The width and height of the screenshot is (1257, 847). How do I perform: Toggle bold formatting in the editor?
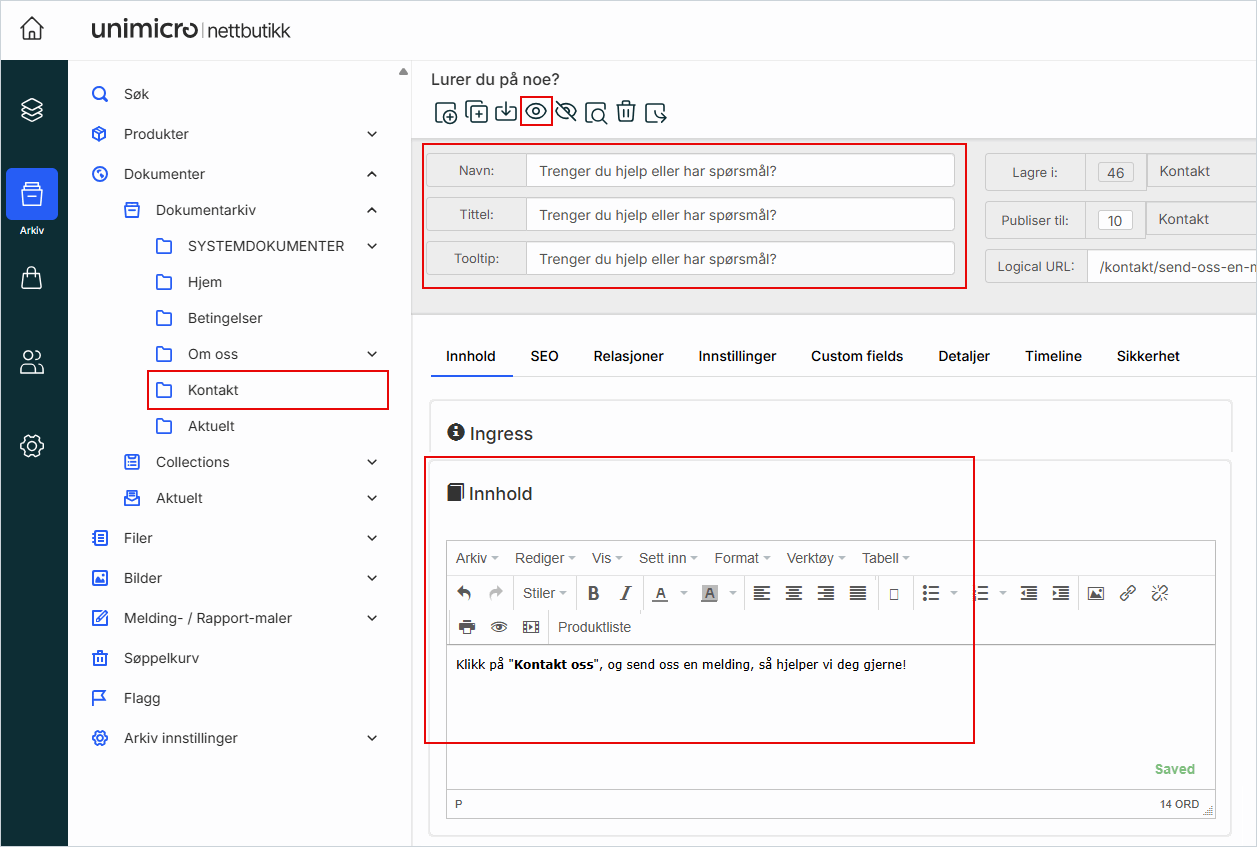point(593,593)
